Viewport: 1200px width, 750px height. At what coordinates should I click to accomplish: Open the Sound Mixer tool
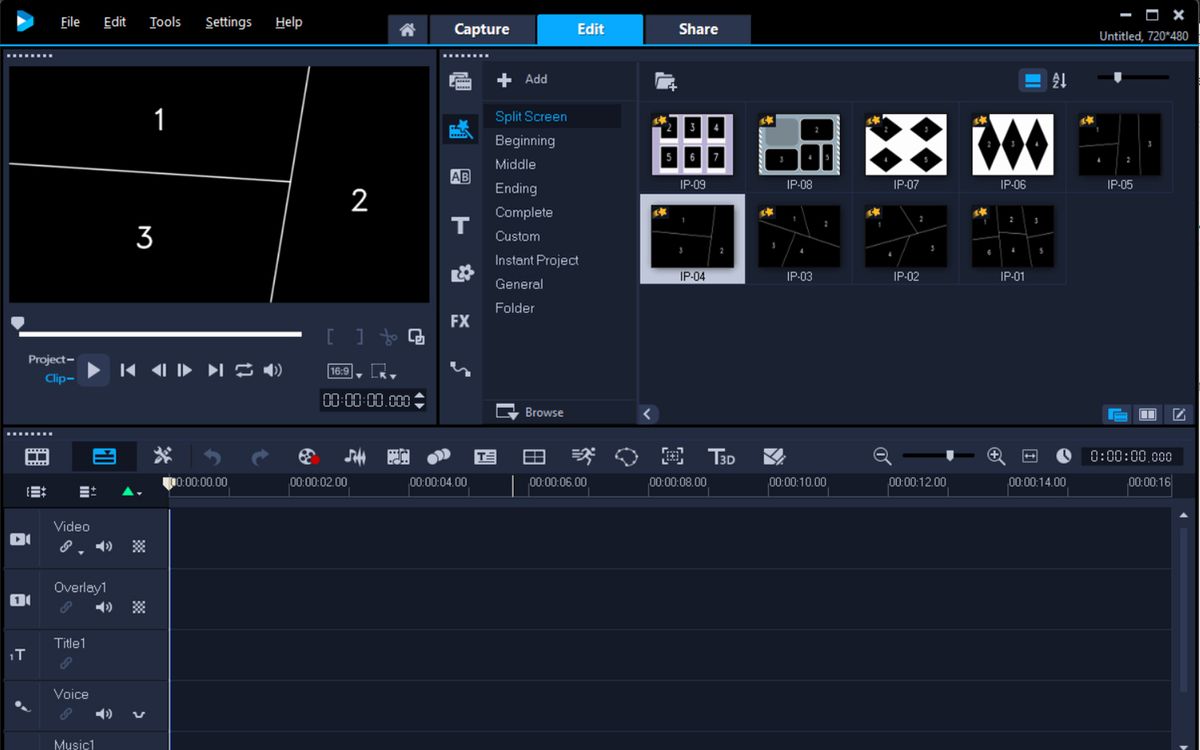point(353,456)
